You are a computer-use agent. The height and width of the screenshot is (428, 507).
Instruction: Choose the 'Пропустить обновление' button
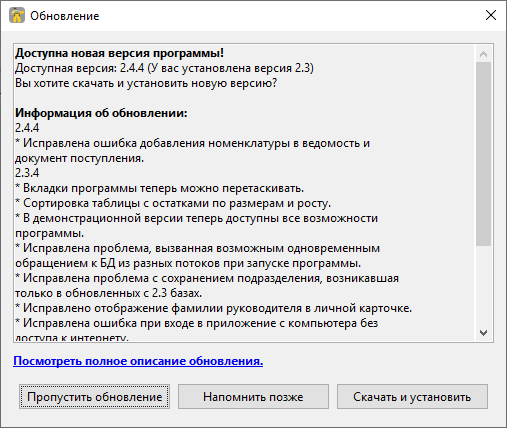94,397
